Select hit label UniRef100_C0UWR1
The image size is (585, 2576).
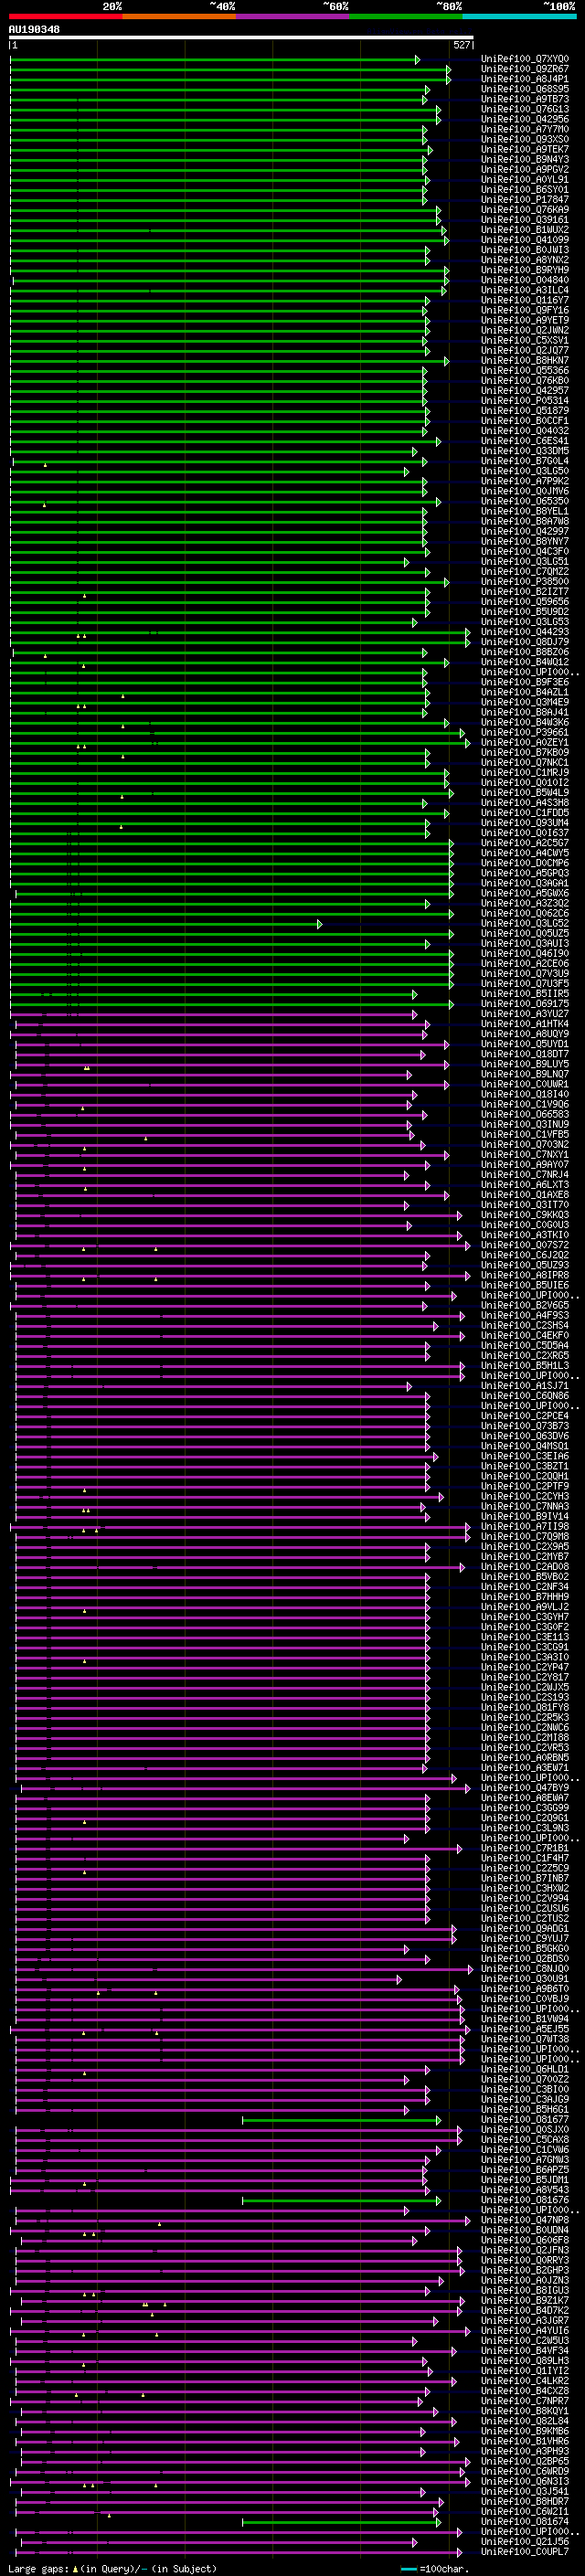click(x=525, y=1085)
